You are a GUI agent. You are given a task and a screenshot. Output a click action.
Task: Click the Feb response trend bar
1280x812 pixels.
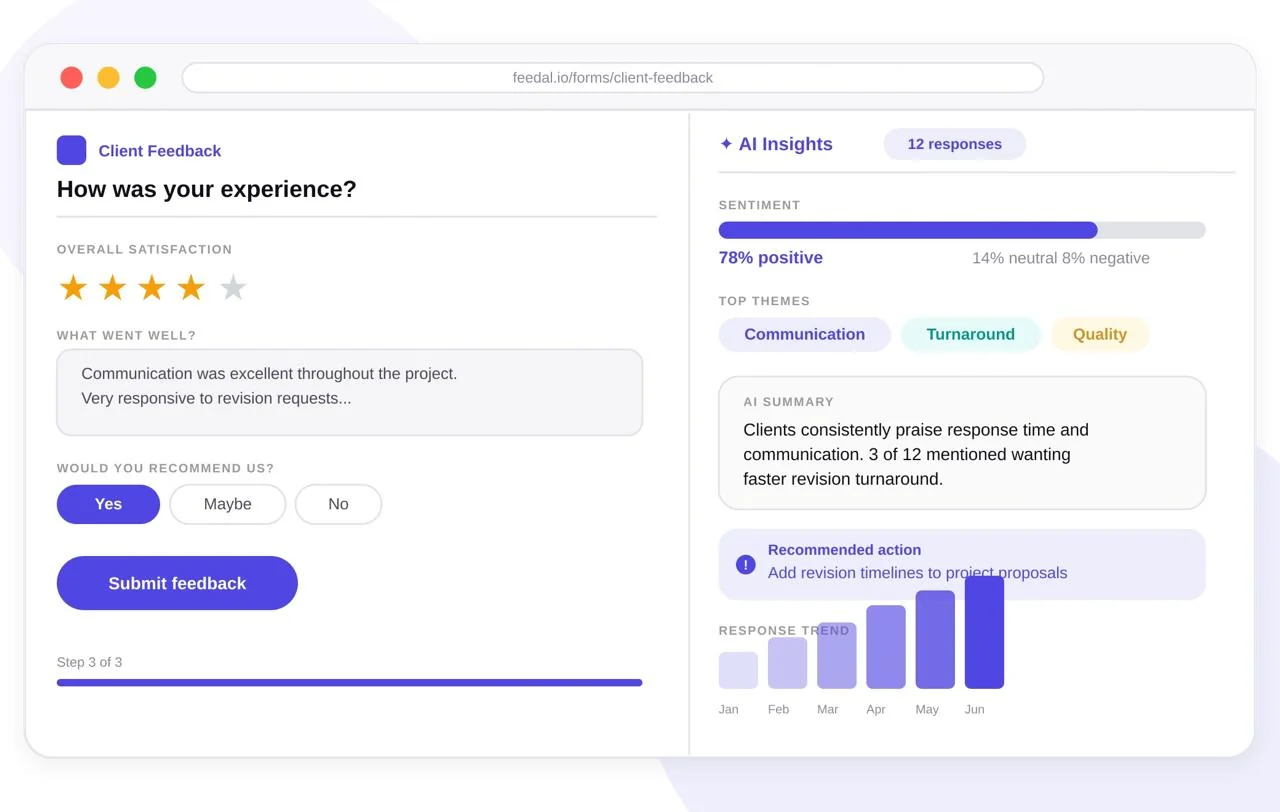tap(787, 663)
